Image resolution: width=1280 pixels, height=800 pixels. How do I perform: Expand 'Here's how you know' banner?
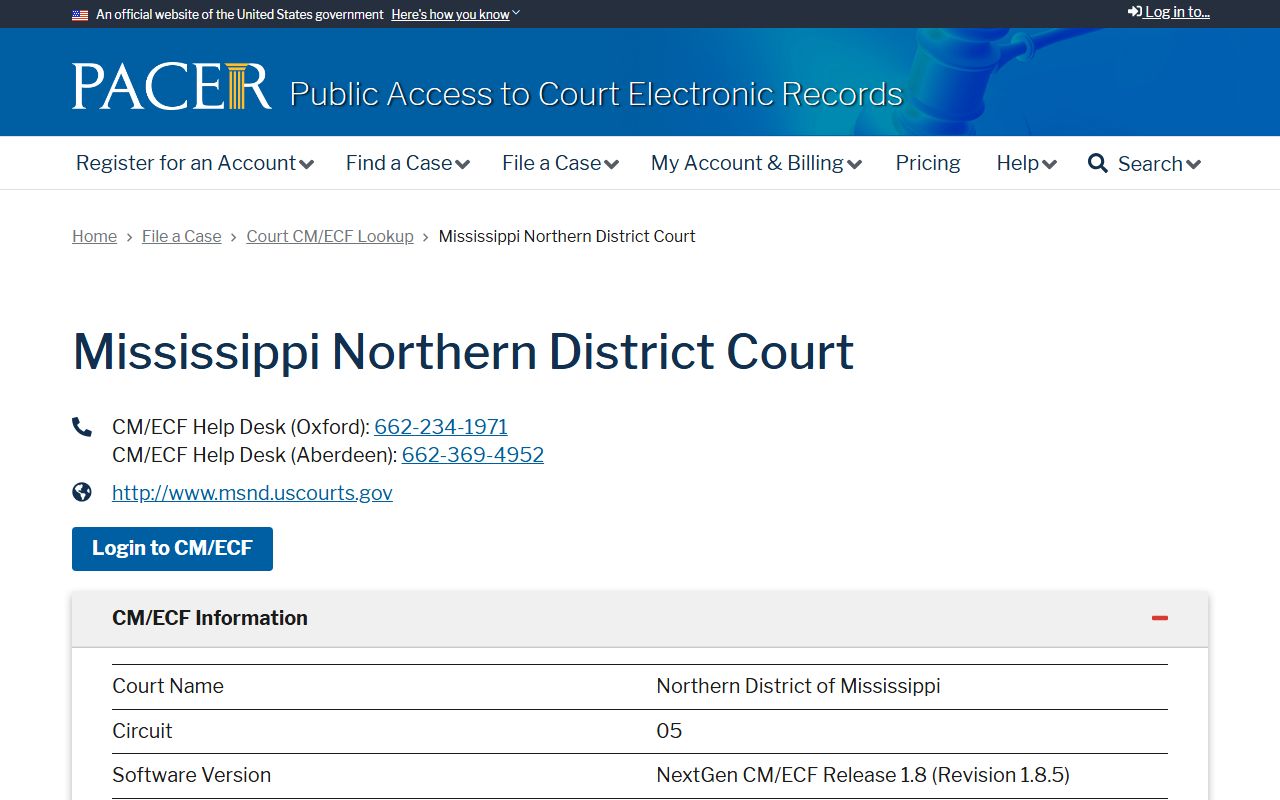456,15
